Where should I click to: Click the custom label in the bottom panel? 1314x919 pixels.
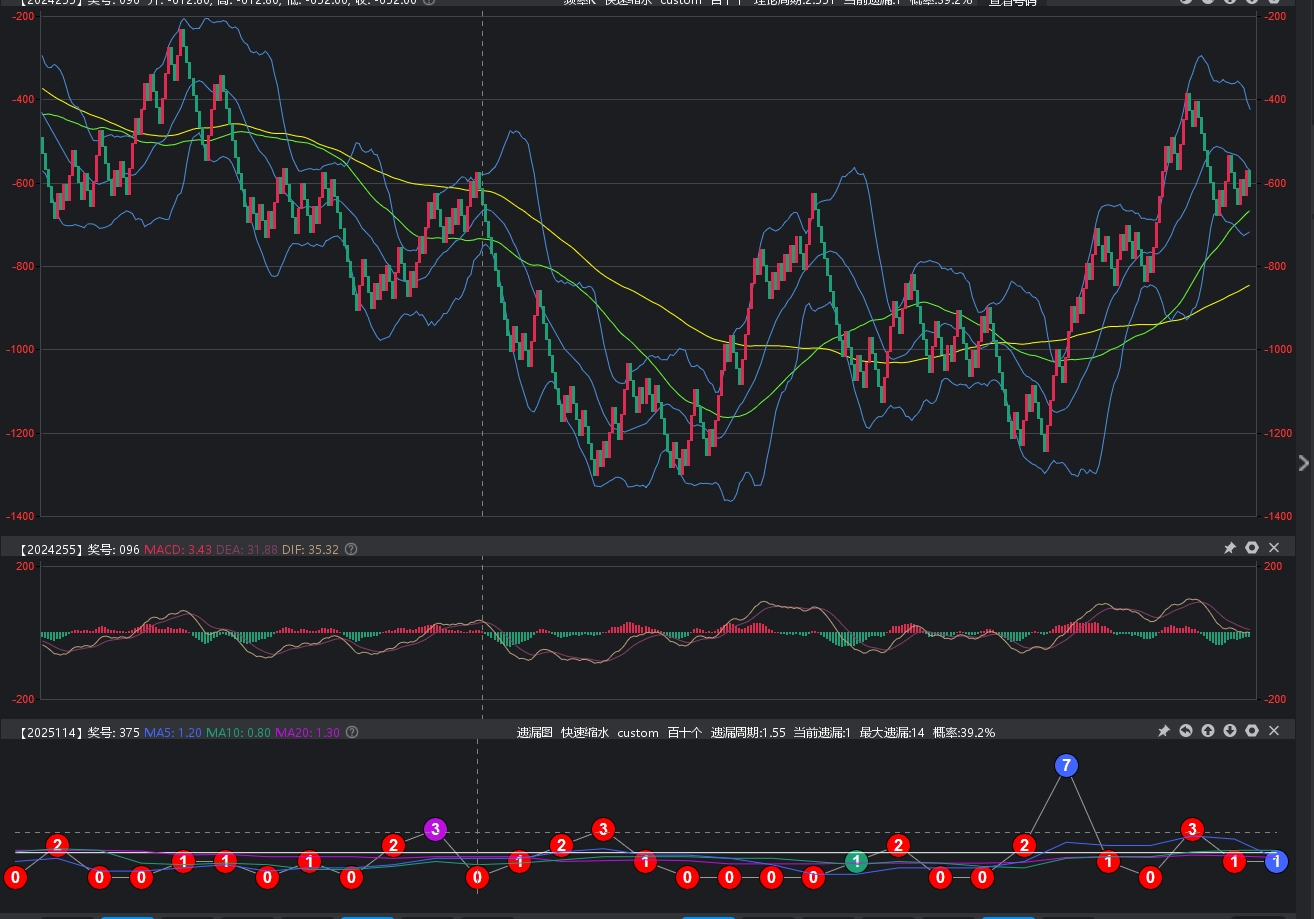click(x=638, y=733)
